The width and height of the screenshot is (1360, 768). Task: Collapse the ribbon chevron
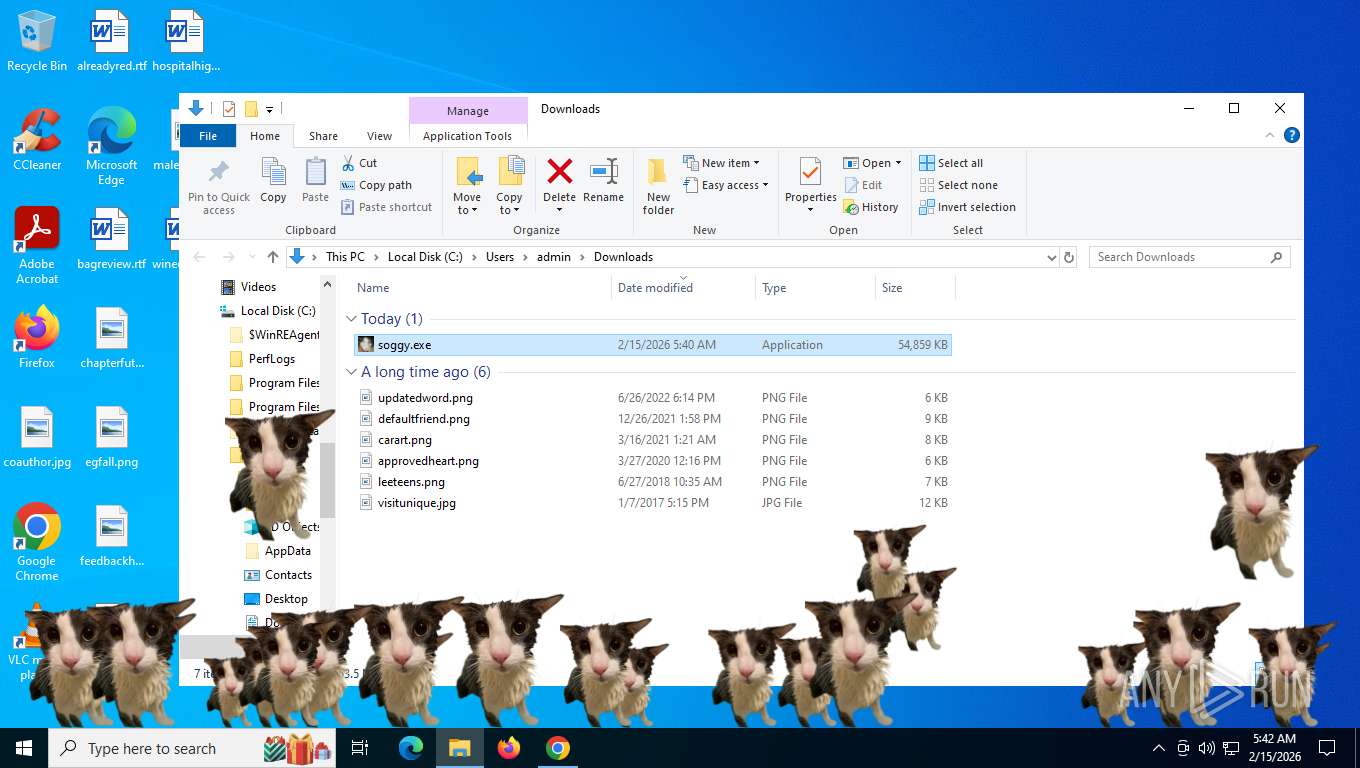coord(1271,135)
